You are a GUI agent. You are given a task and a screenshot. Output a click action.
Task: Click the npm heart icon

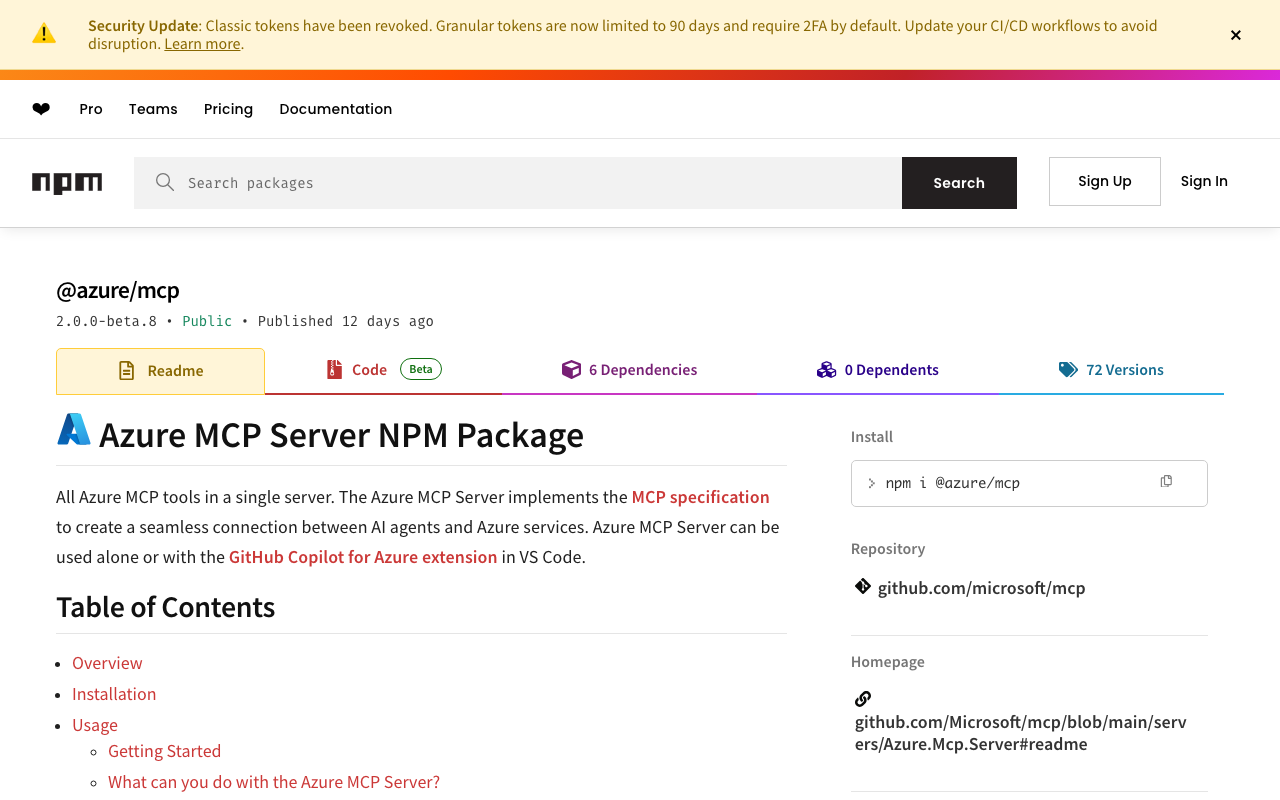[x=41, y=109]
